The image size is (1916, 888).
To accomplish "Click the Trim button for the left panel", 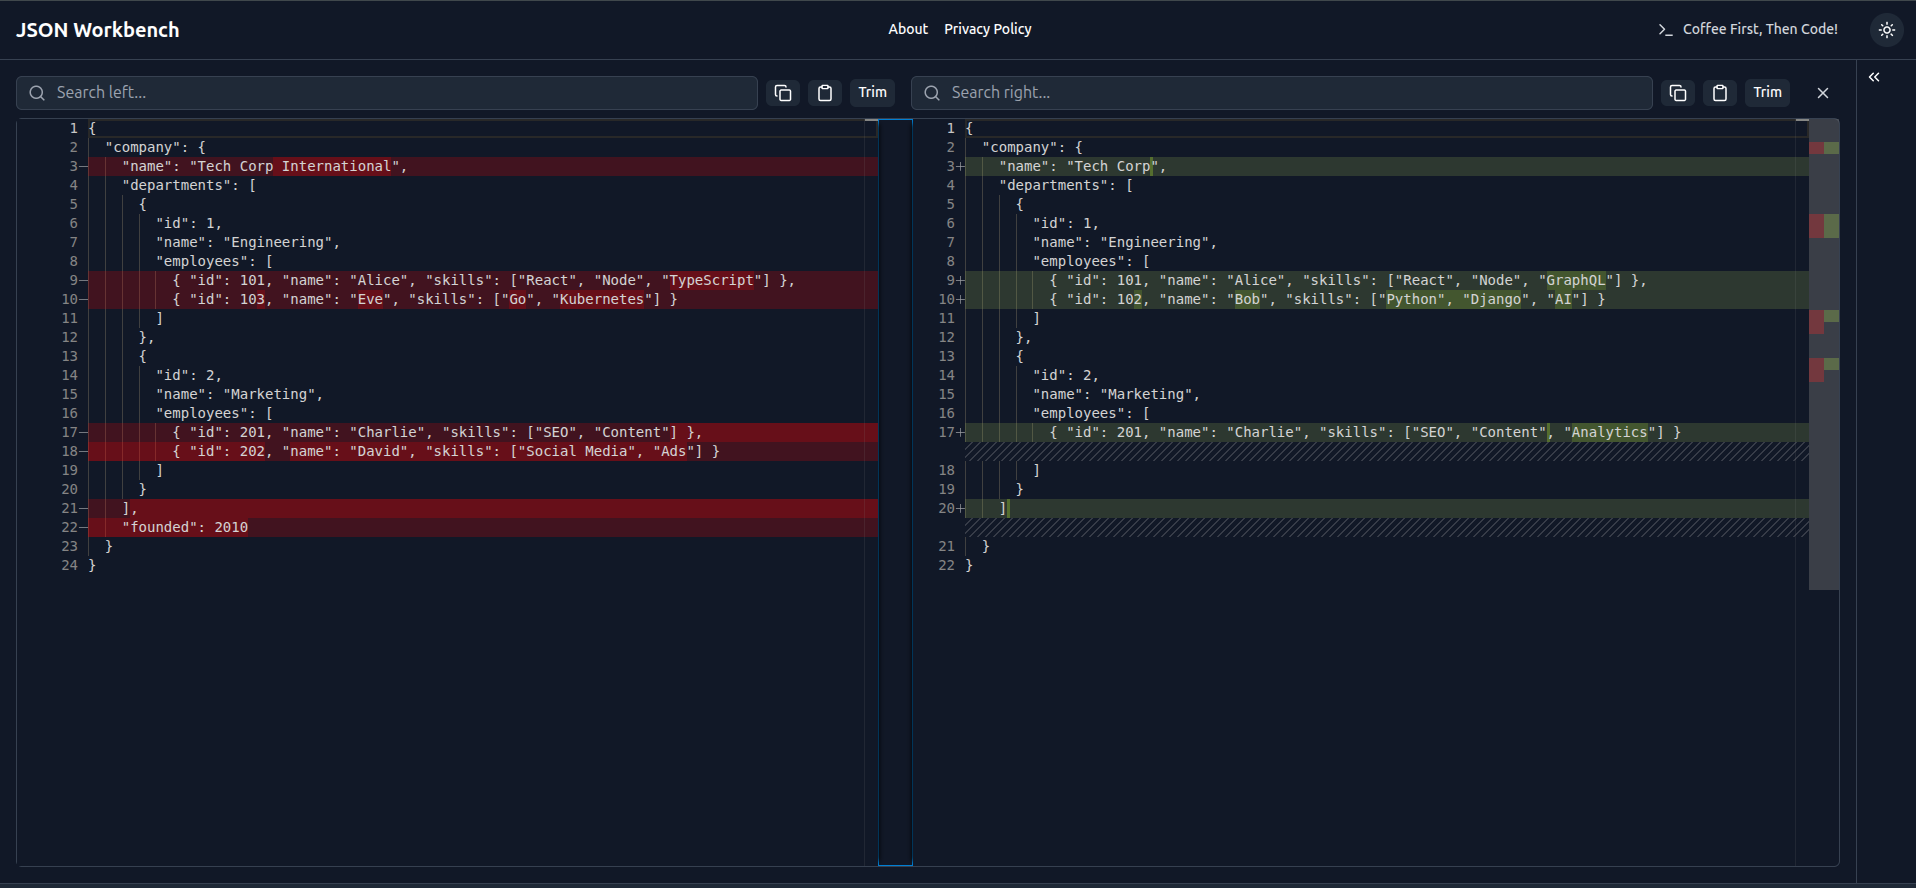I will (x=873, y=93).
